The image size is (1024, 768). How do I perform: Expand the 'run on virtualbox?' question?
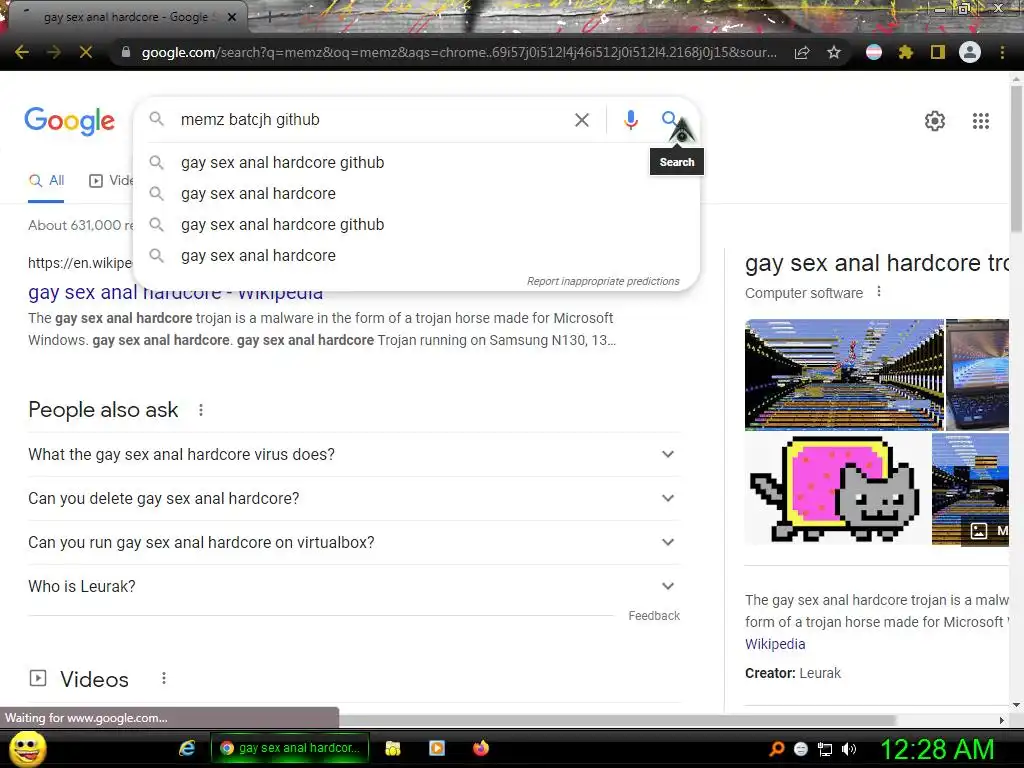[x=354, y=542]
